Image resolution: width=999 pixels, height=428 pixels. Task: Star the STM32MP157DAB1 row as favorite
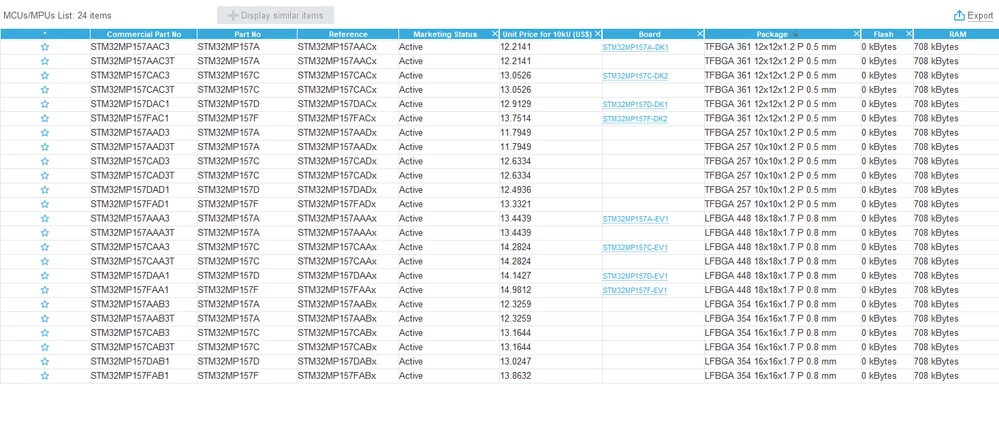click(45, 362)
